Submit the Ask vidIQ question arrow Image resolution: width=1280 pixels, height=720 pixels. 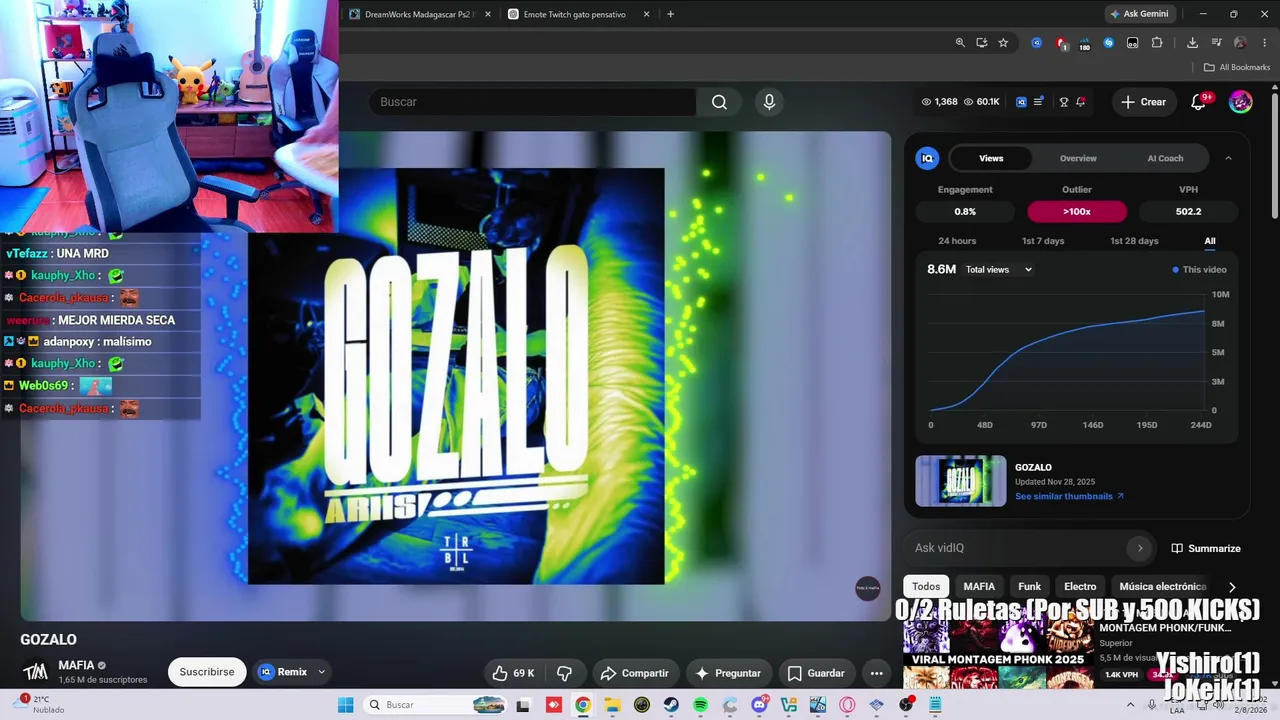1139,548
